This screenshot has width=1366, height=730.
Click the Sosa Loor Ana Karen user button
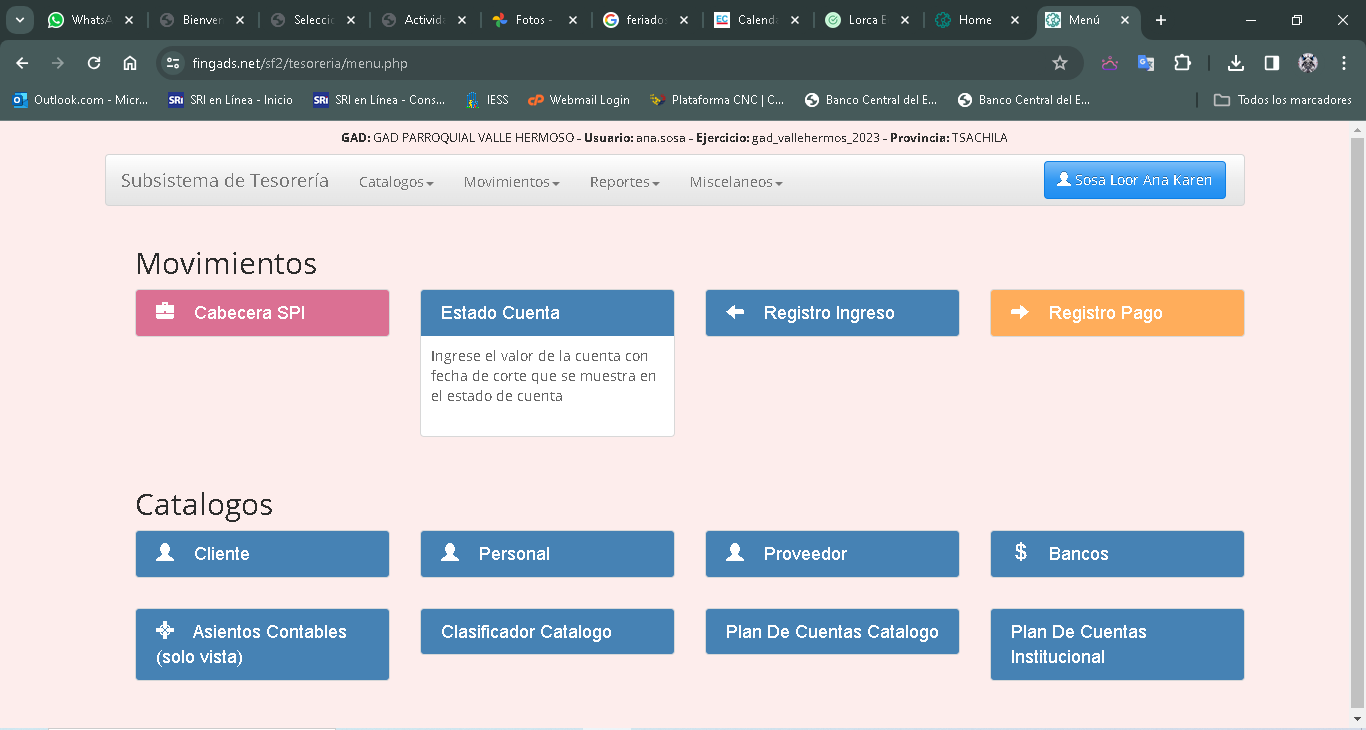[x=1134, y=180]
